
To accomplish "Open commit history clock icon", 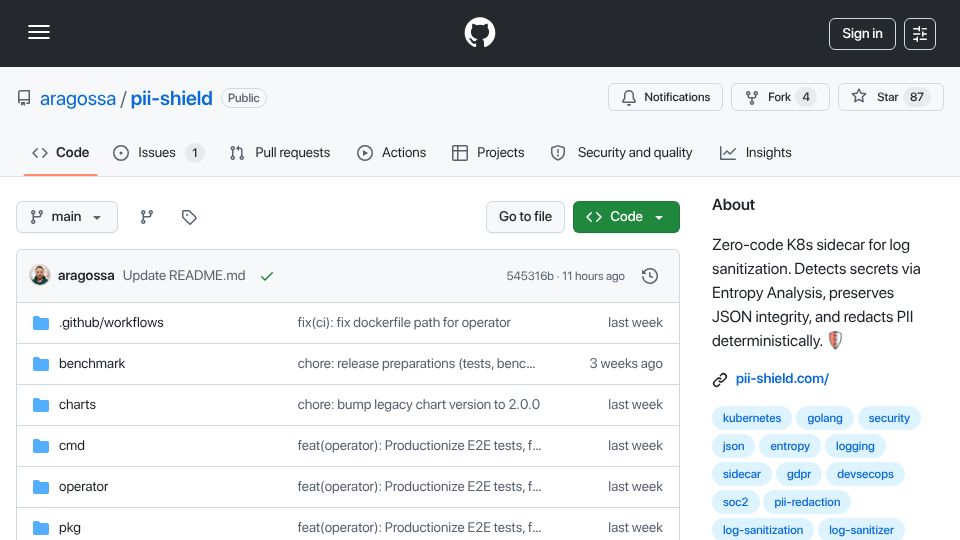I will pos(650,276).
